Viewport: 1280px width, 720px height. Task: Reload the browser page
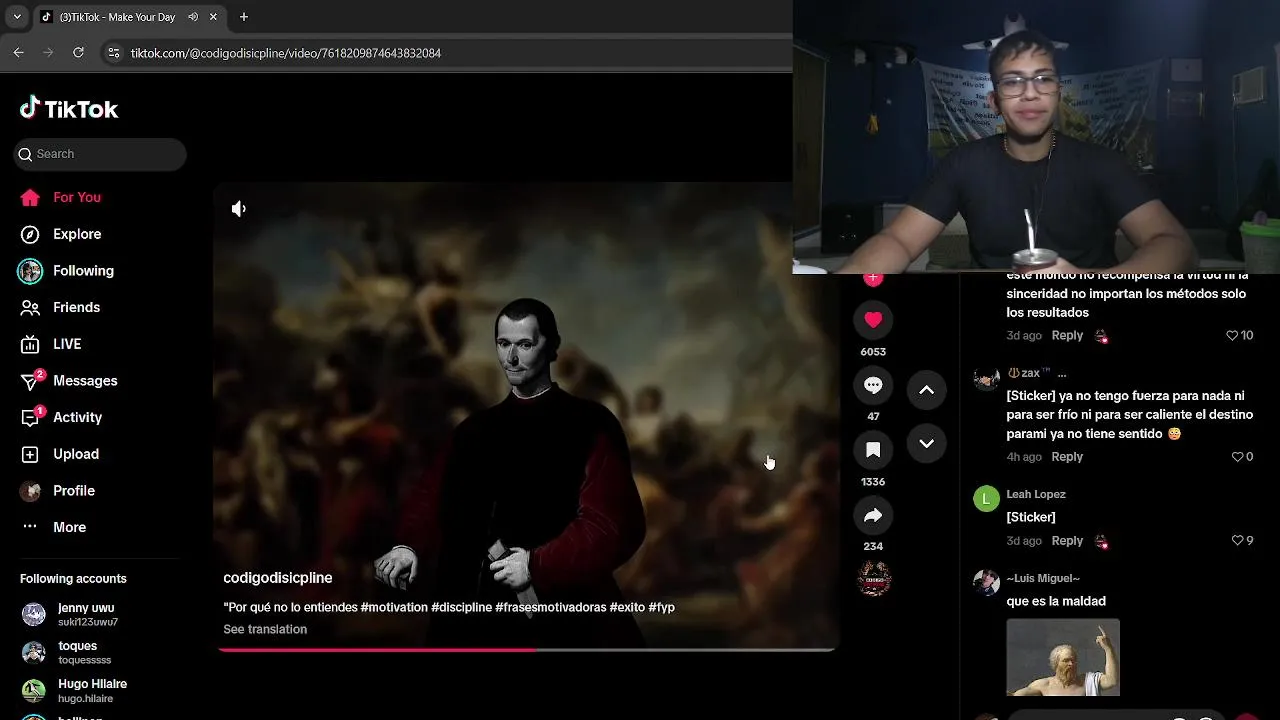click(78, 53)
